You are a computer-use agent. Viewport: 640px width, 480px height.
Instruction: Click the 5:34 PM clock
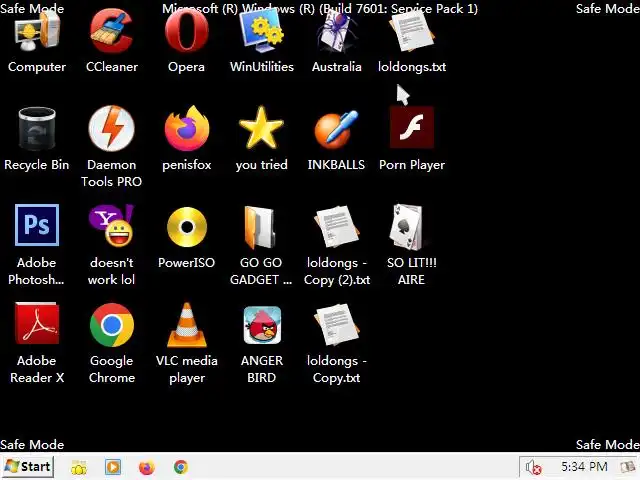click(x=584, y=467)
